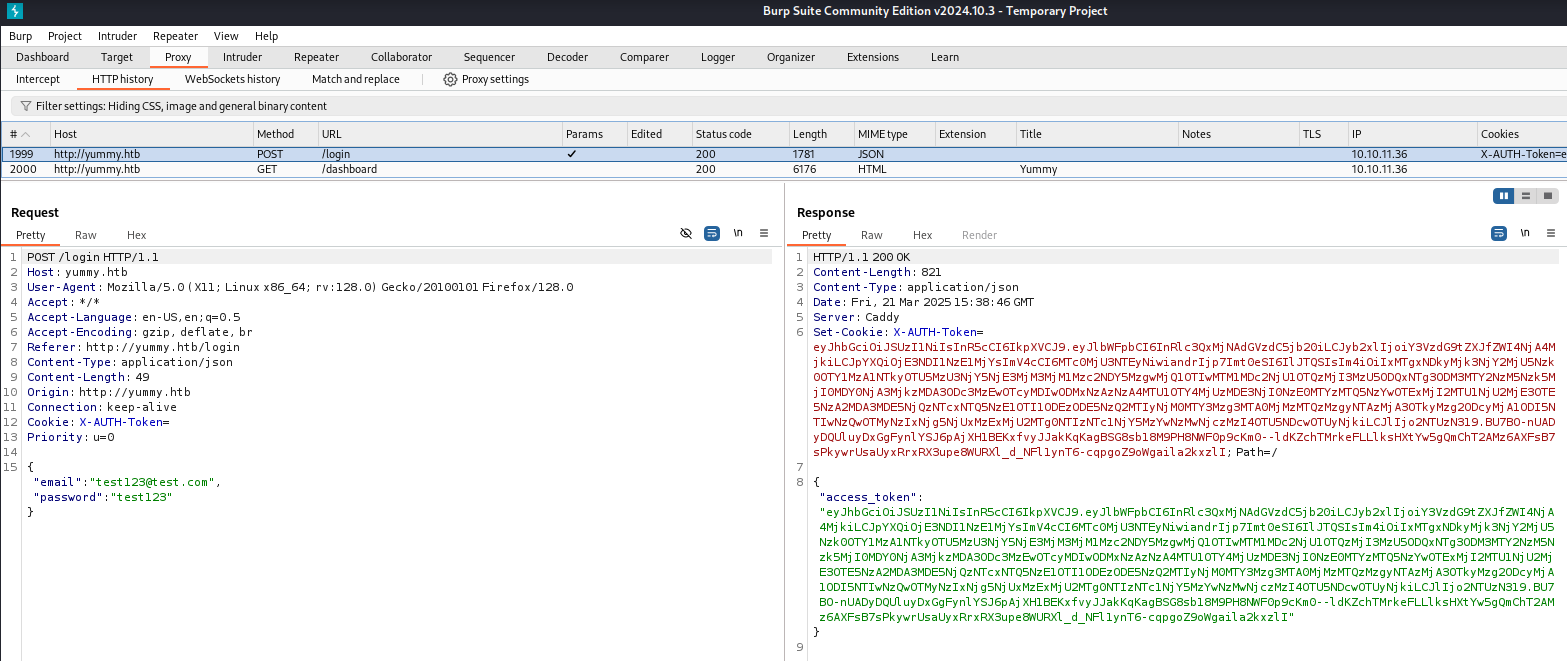1567x661 pixels.
Task: Select the Raw tab in Response
Action: tap(872, 235)
